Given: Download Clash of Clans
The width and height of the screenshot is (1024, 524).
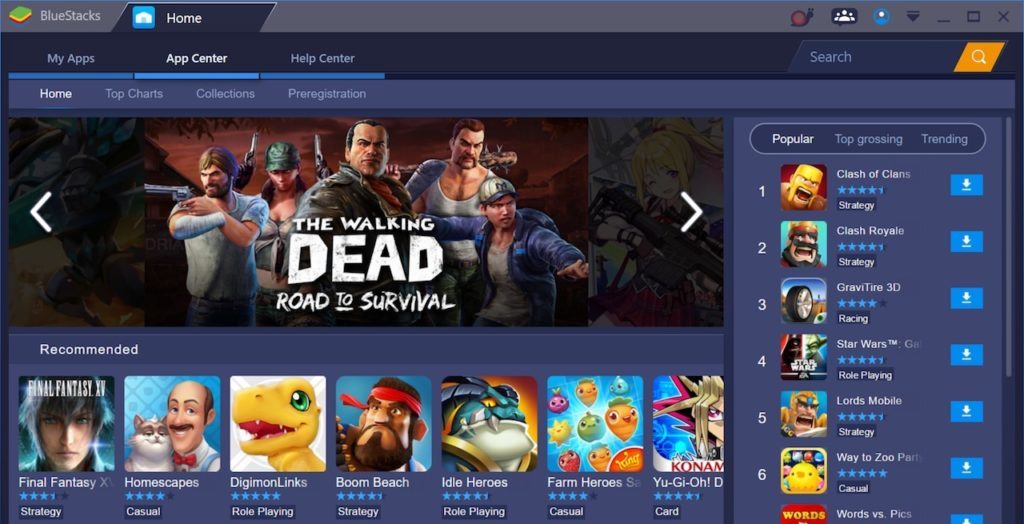Looking at the screenshot, I should pyautogui.click(x=967, y=185).
